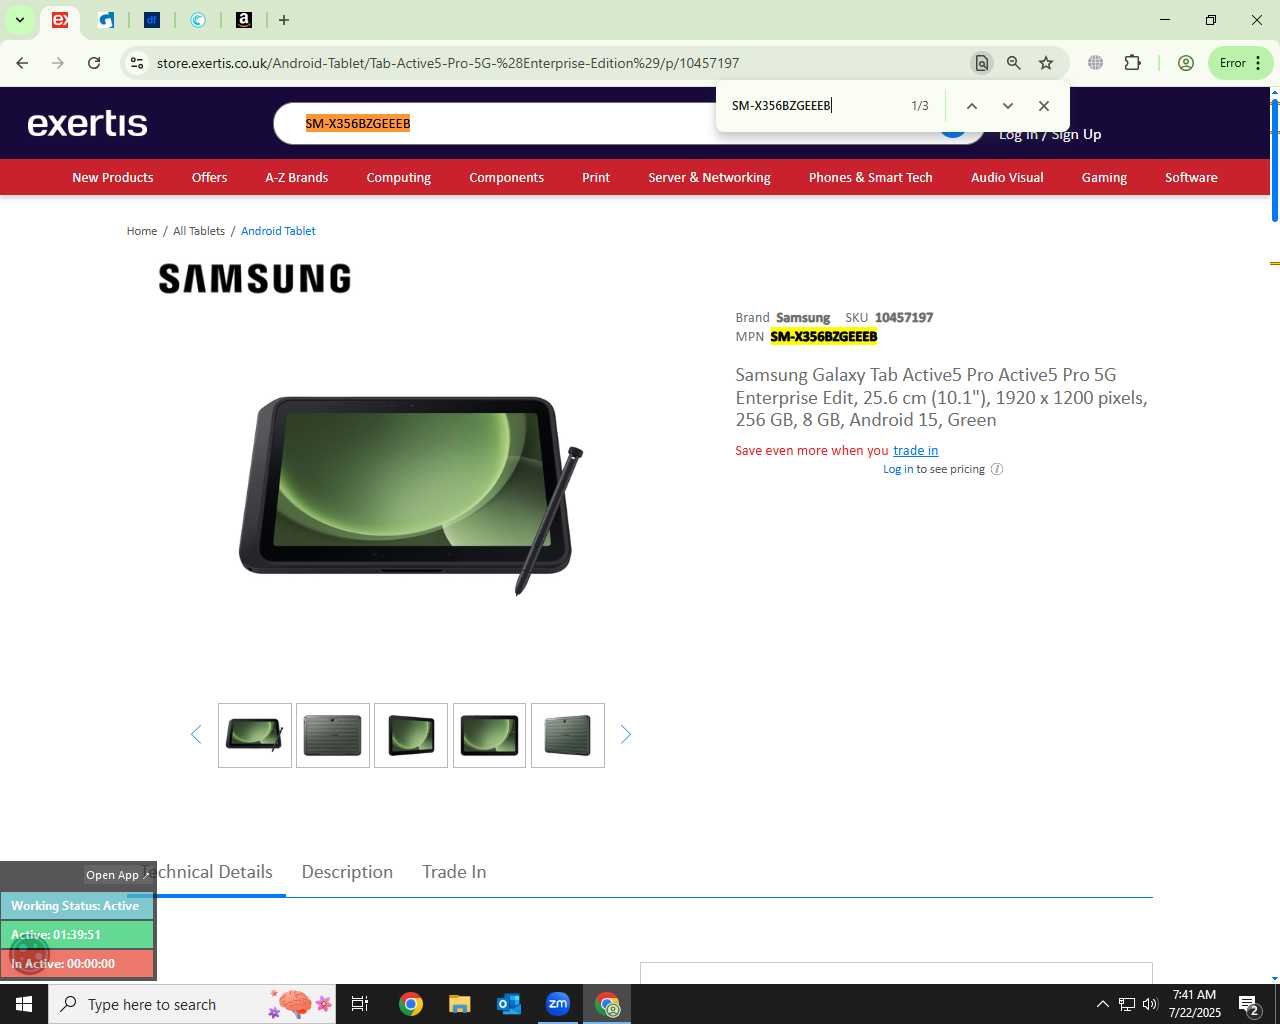The image size is (1280, 1024).
Task: Open the Gaming menu
Action: pyautogui.click(x=1104, y=178)
